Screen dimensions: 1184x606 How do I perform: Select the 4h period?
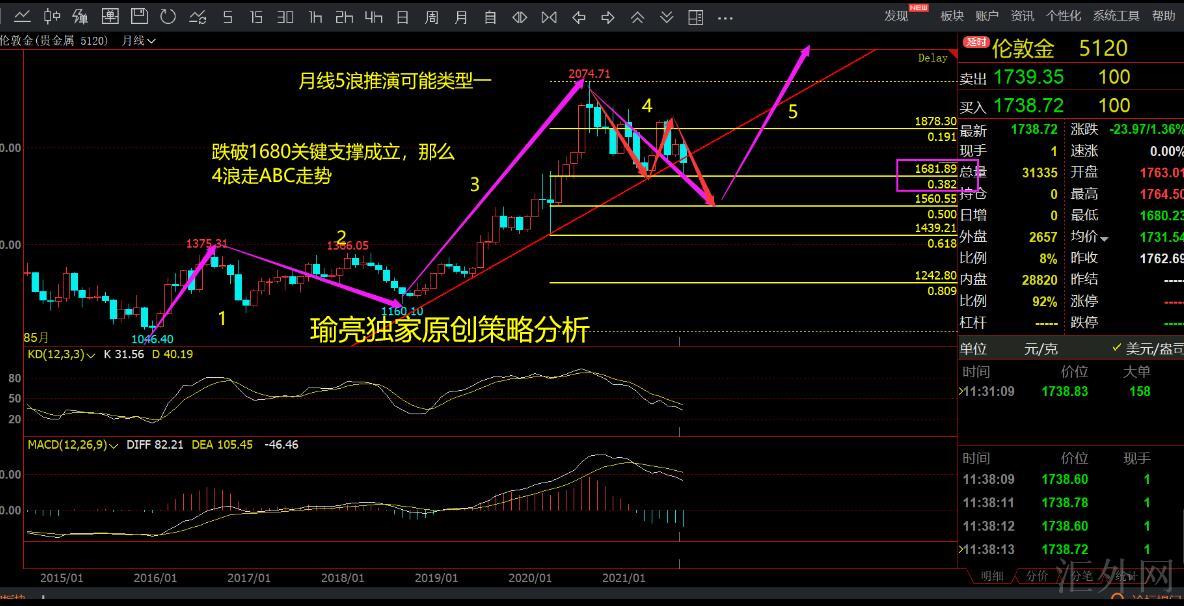coord(374,16)
